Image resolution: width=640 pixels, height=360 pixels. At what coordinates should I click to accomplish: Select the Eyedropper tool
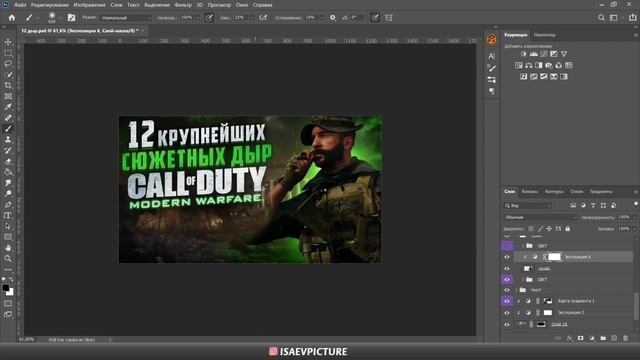coord(8,107)
